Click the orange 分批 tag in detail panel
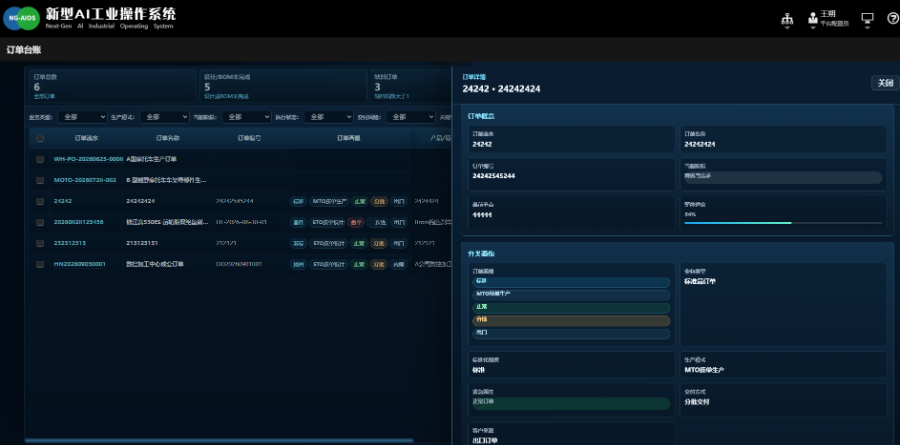The image size is (900, 445). 571,320
